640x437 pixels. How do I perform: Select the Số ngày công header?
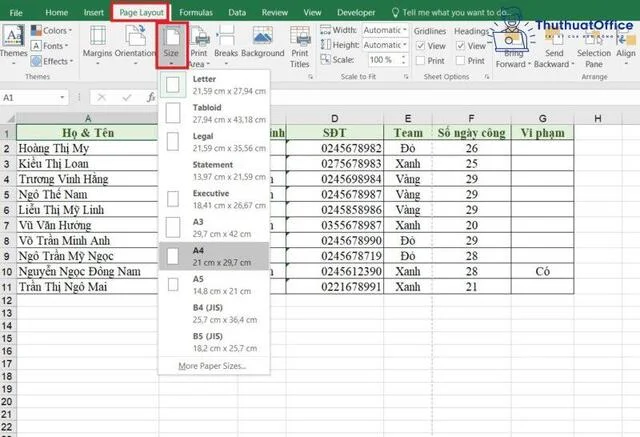tap(471, 133)
